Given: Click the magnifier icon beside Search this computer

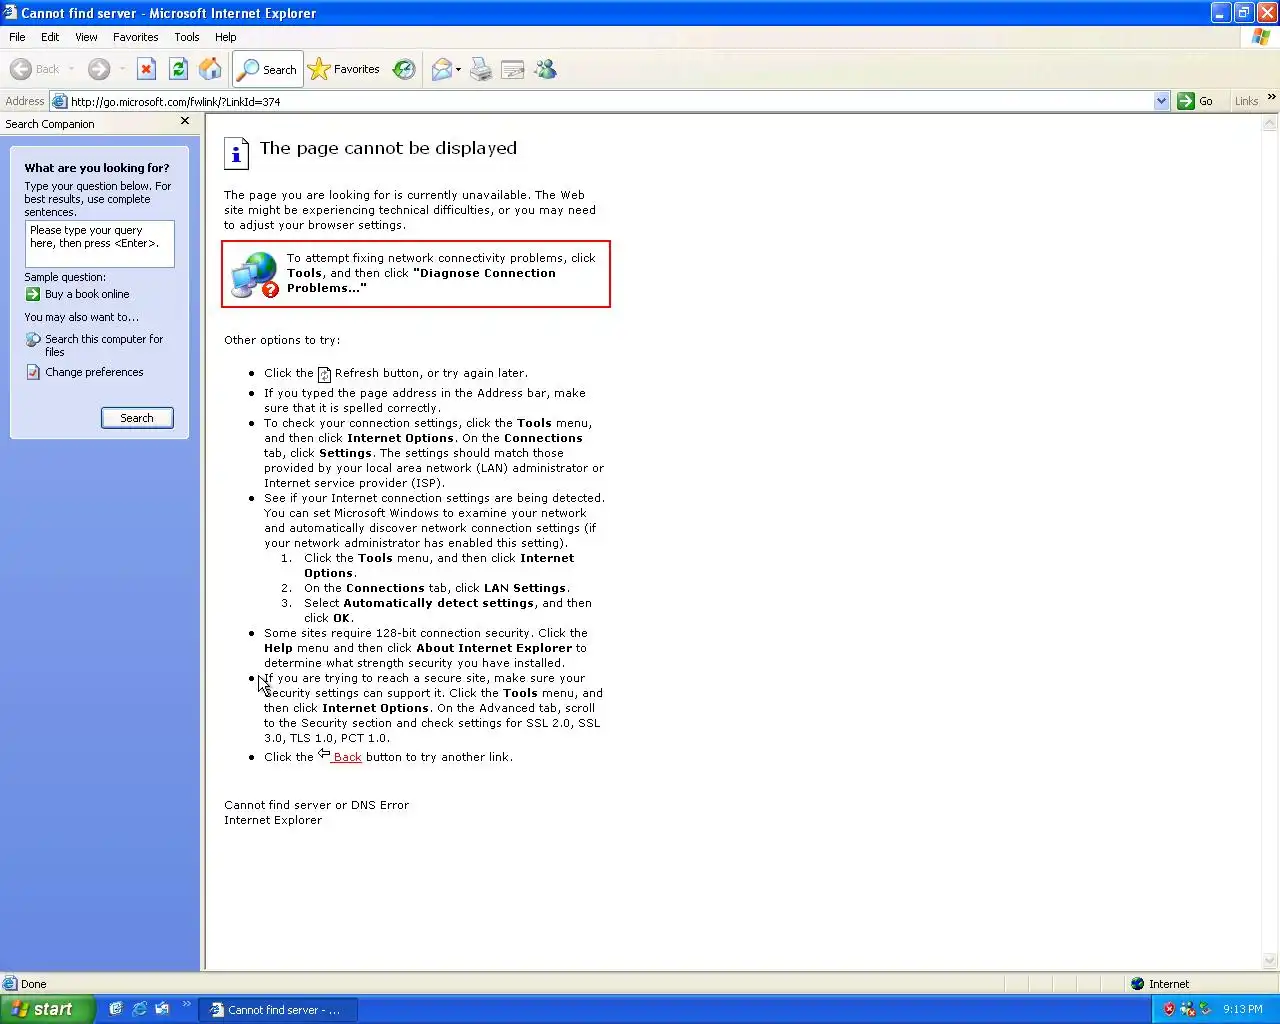Looking at the screenshot, I should click(x=33, y=339).
